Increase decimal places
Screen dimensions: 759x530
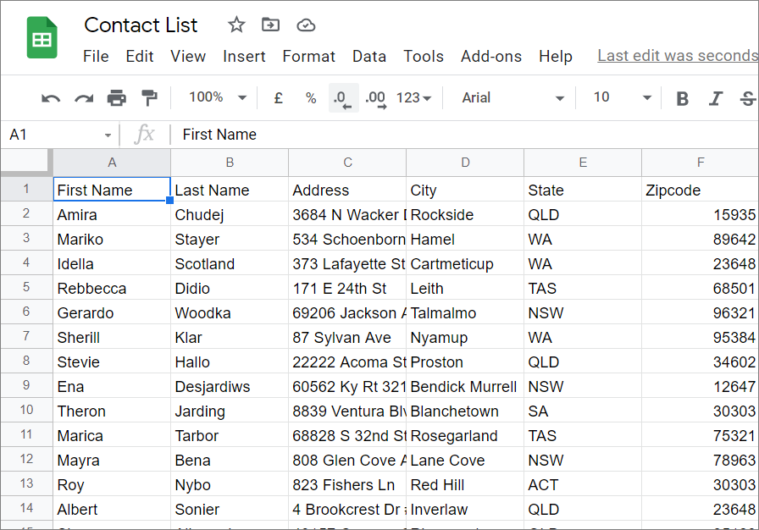376,98
